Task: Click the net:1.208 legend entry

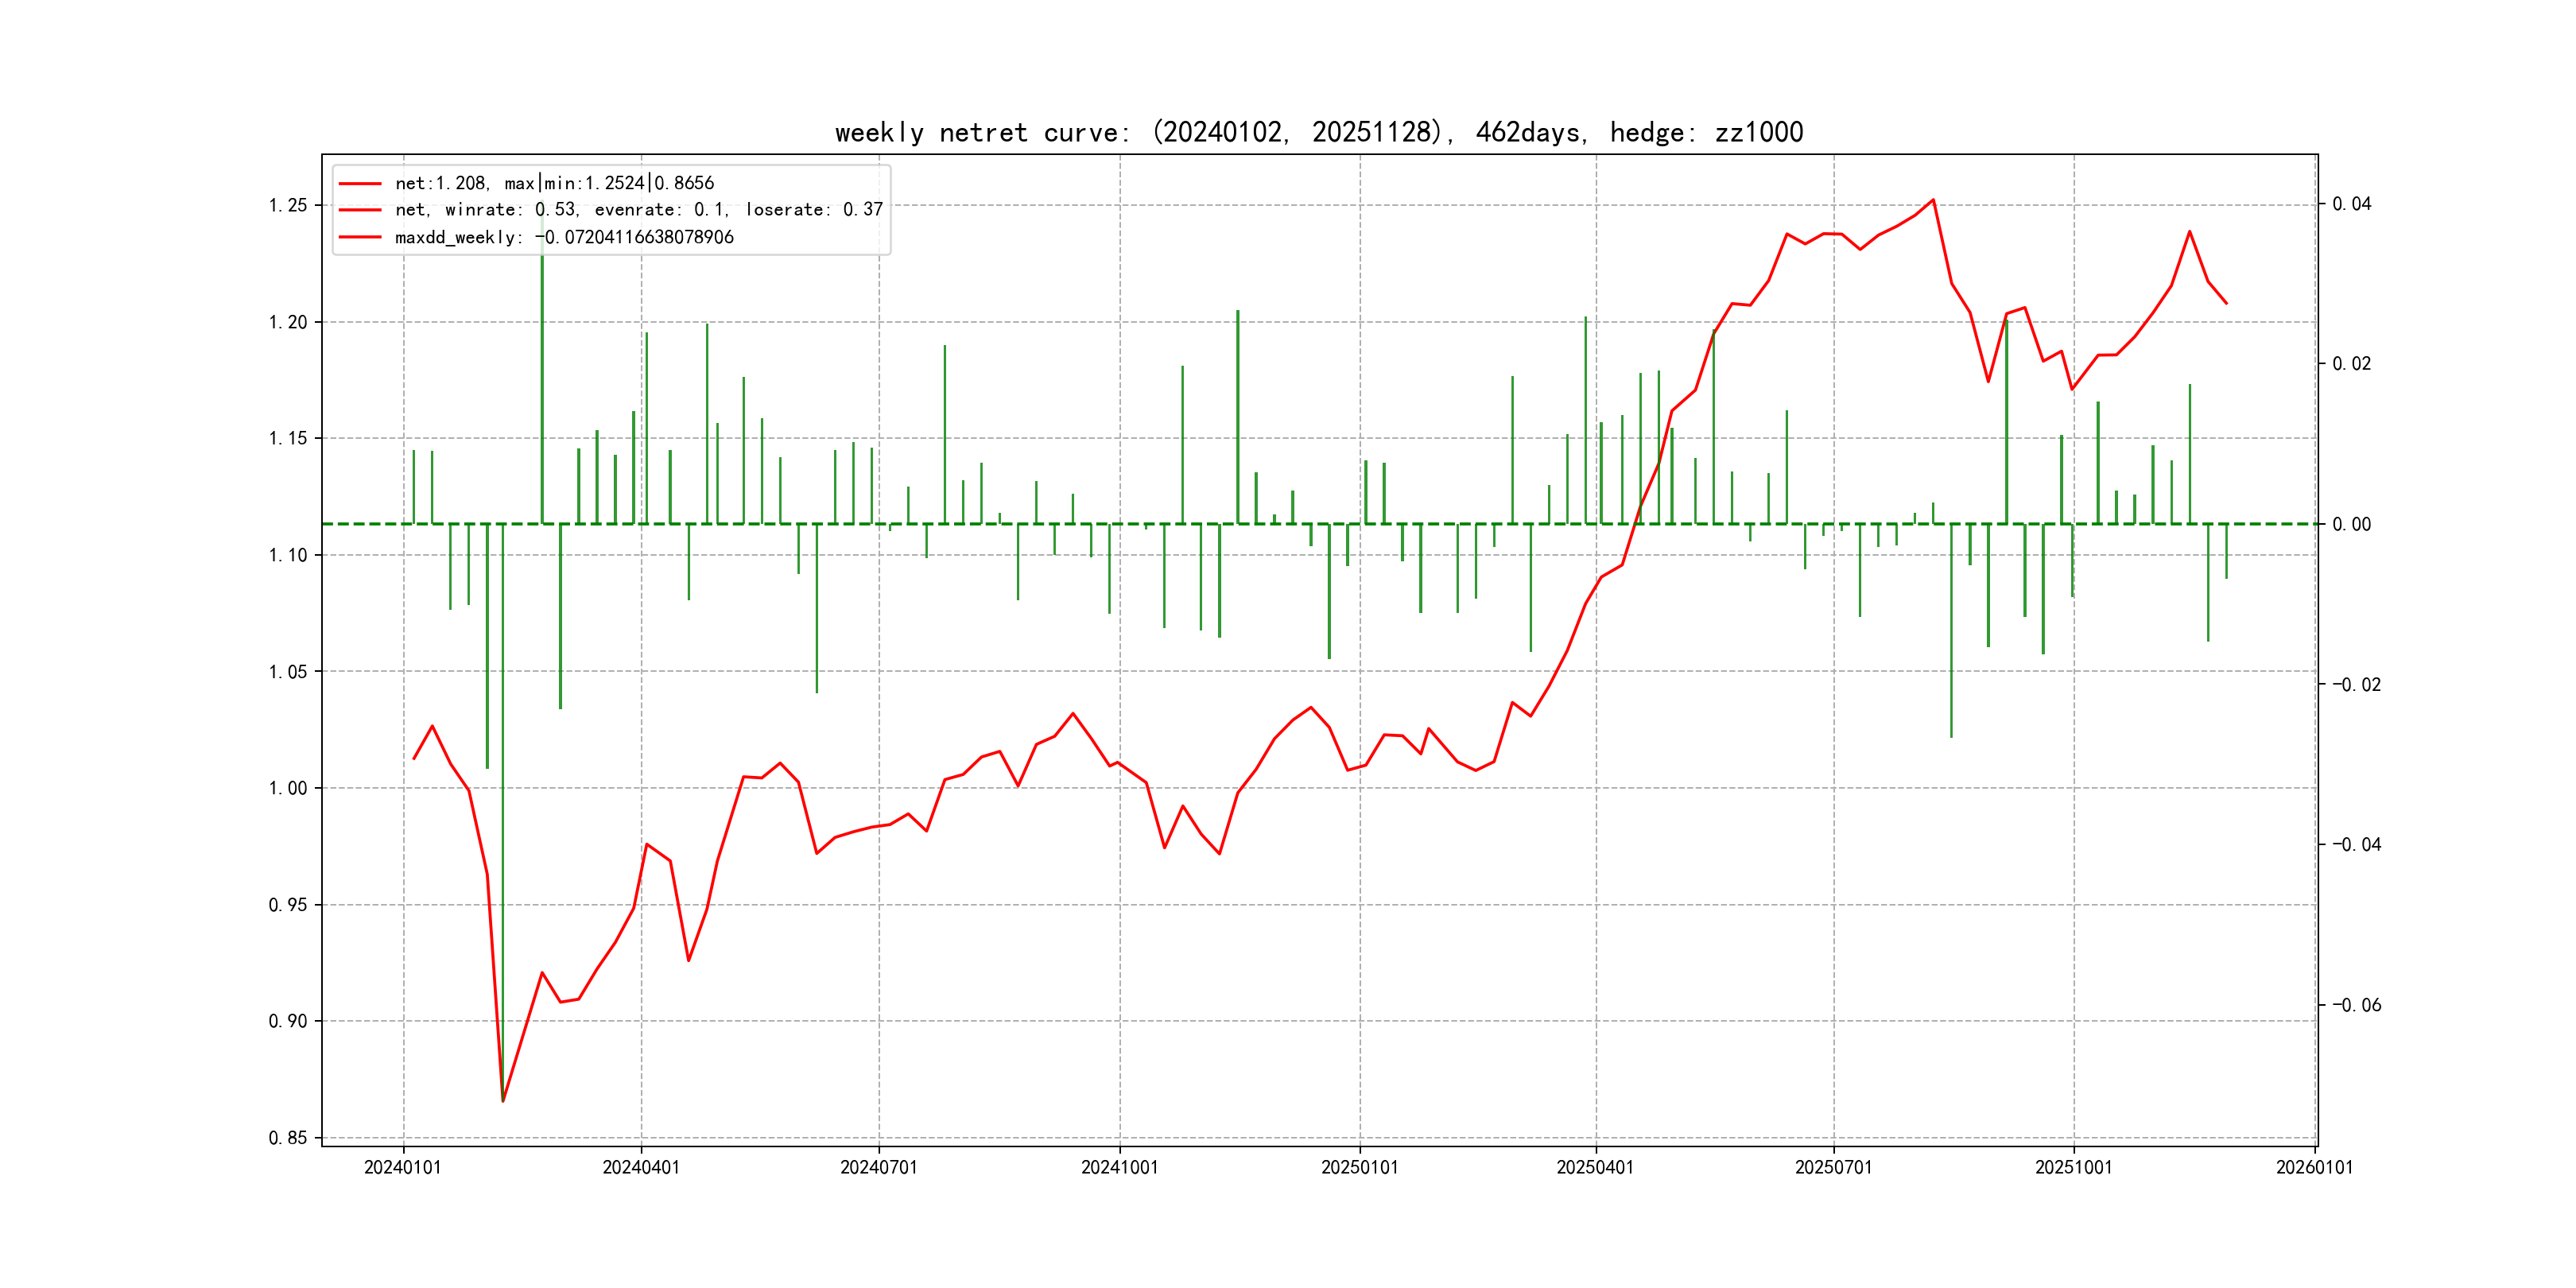Action: 554,183
